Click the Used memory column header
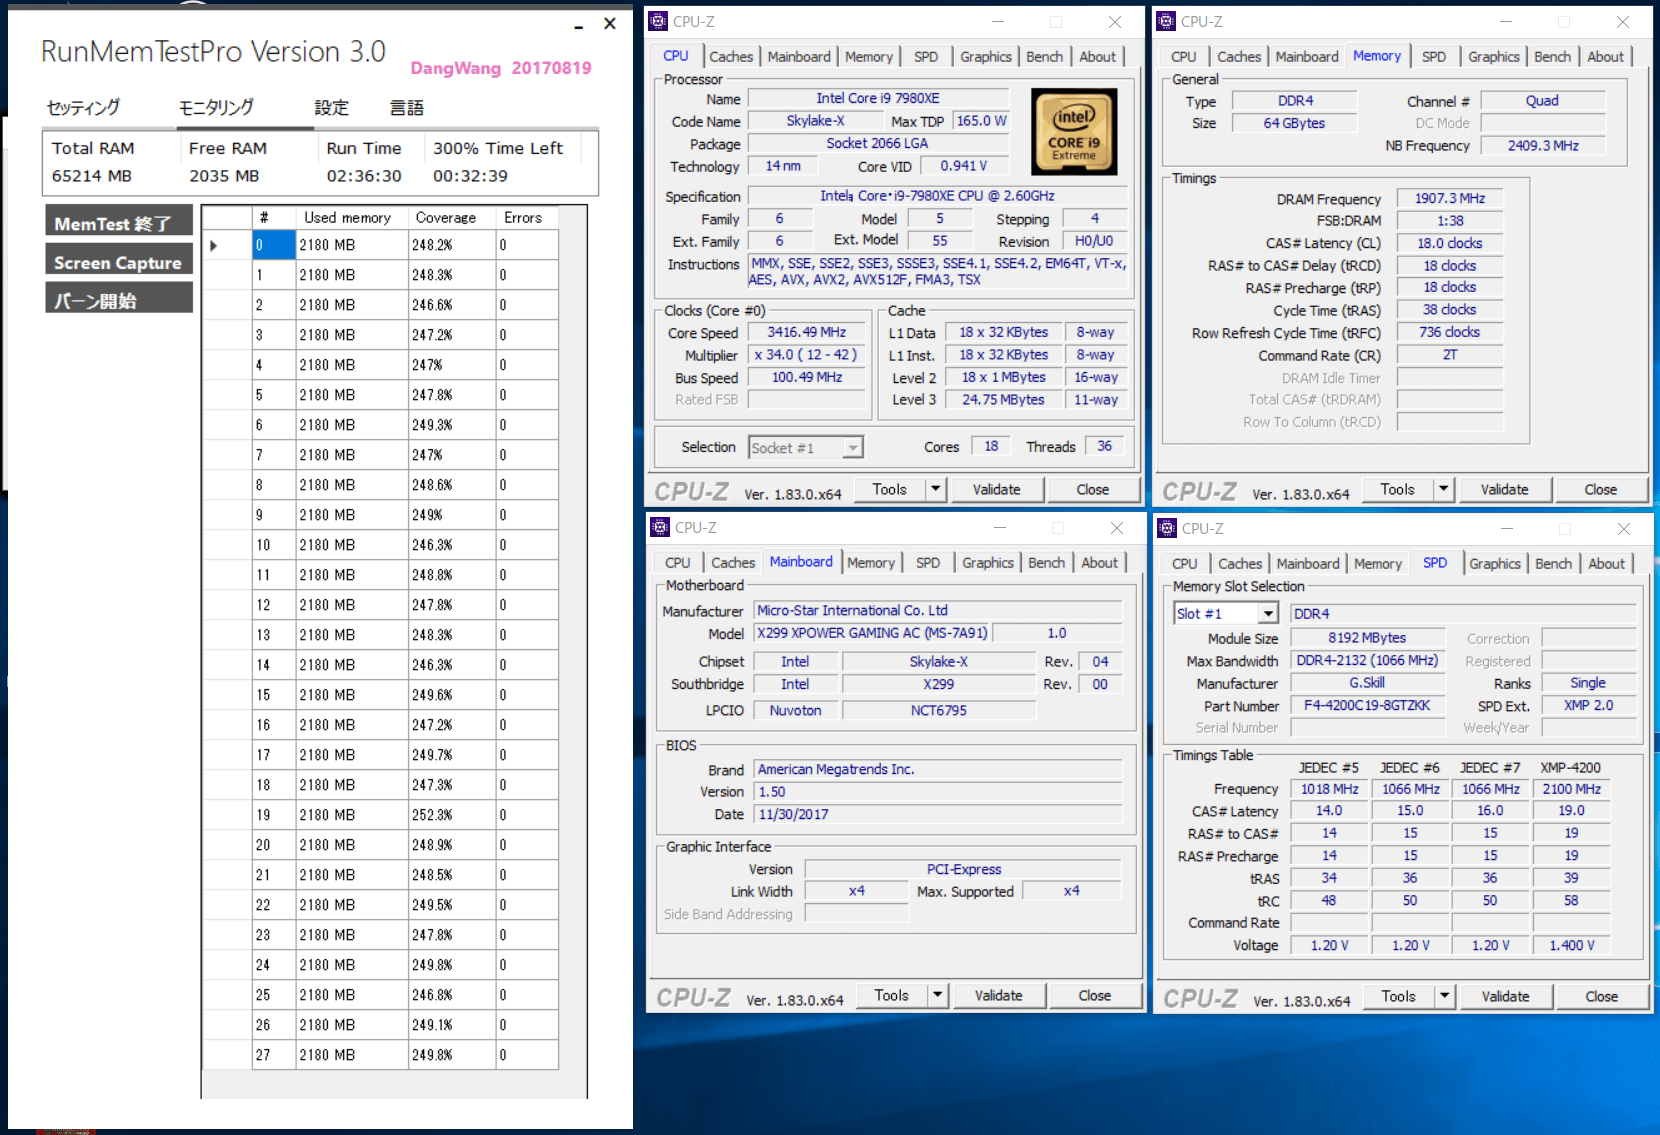Viewport: 1660px width, 1135px height. tap(352, 218)
